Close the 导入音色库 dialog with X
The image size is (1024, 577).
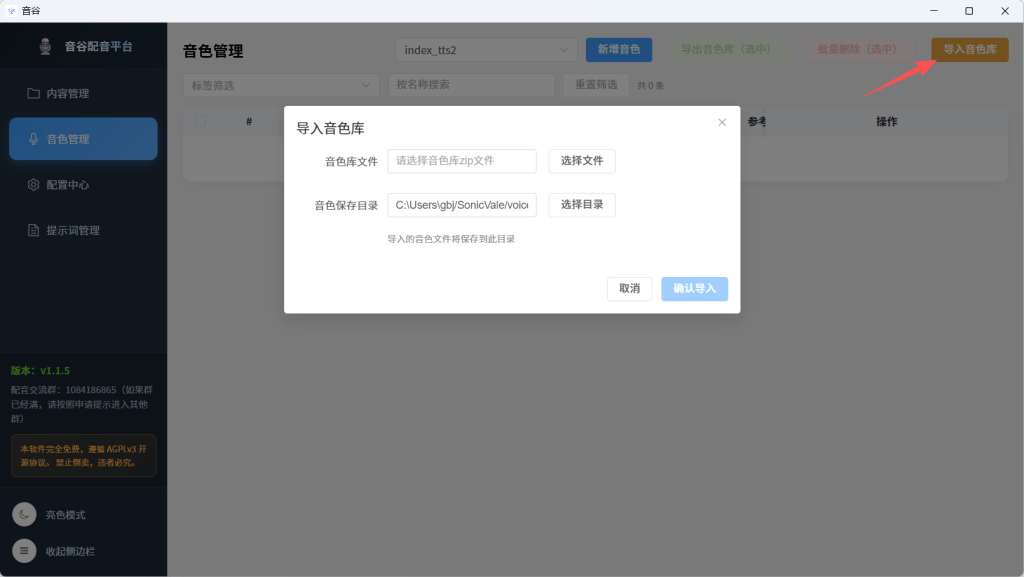point(722,122)
